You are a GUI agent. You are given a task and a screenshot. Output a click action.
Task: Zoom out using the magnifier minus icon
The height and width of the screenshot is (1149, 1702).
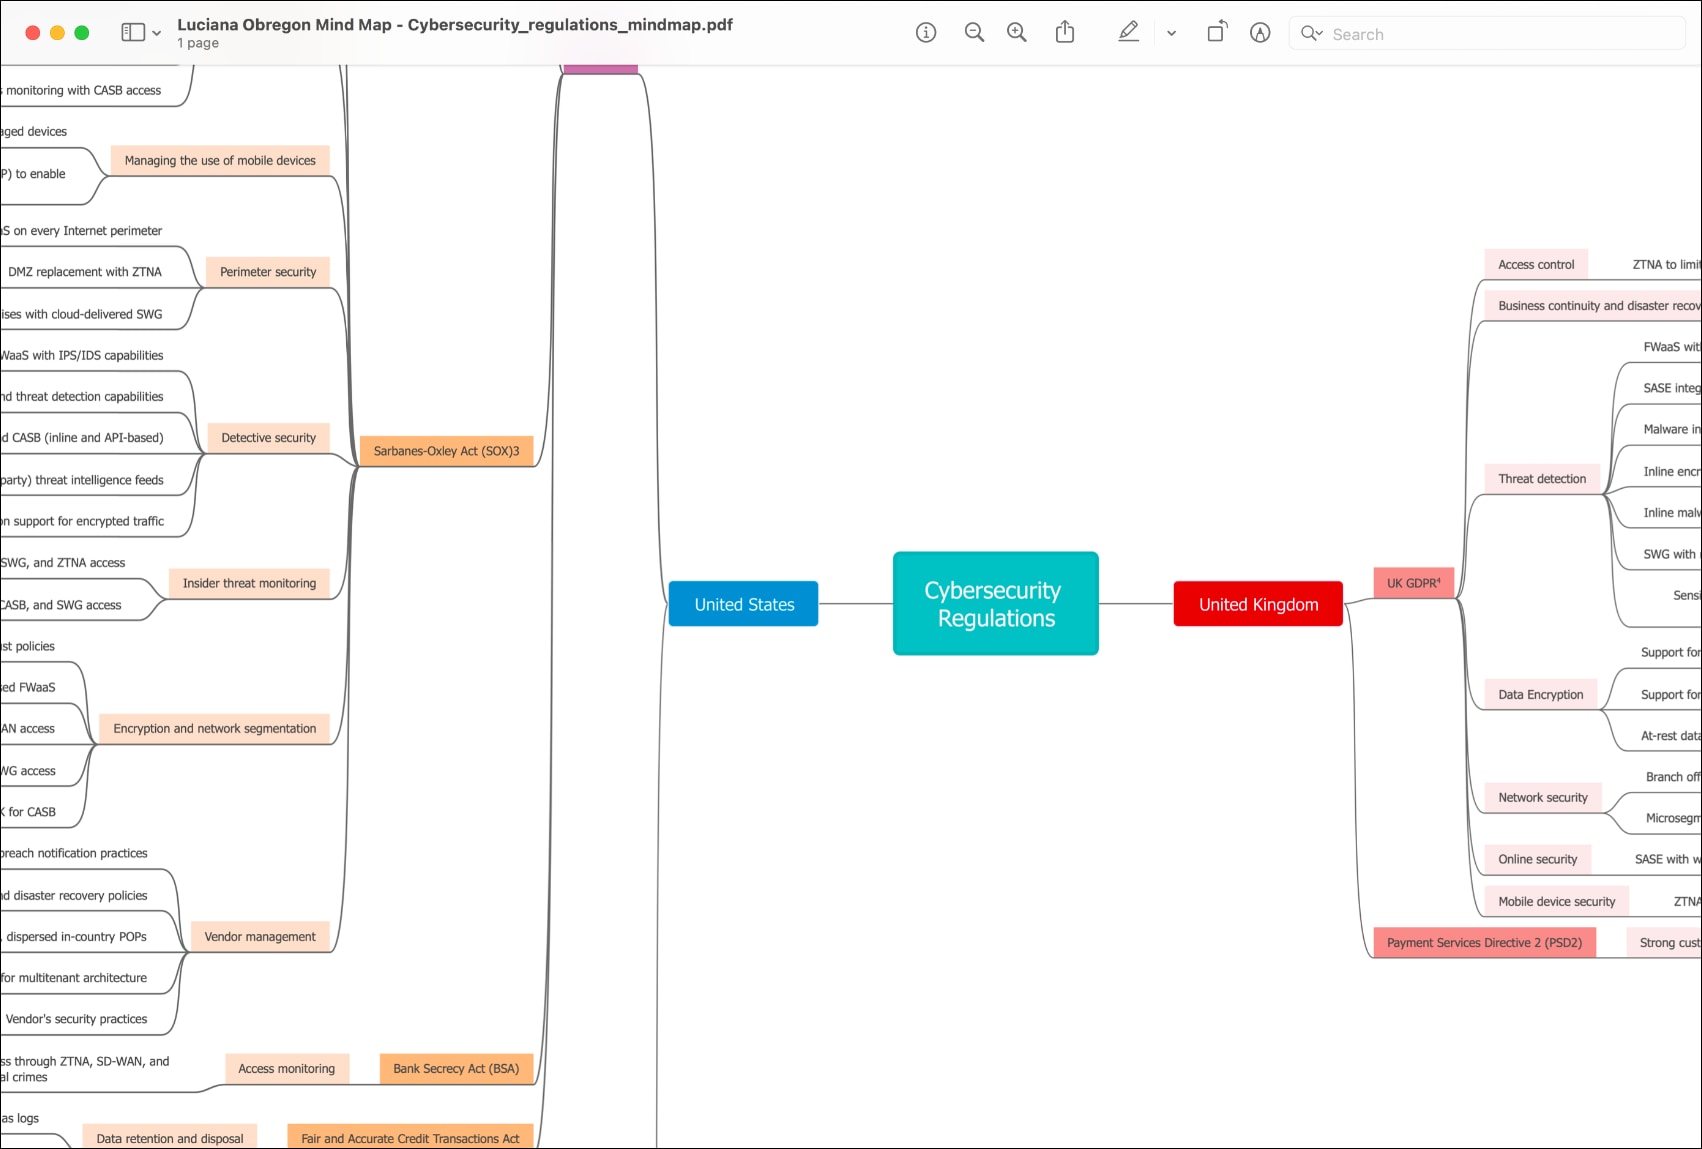click(973, 32)
